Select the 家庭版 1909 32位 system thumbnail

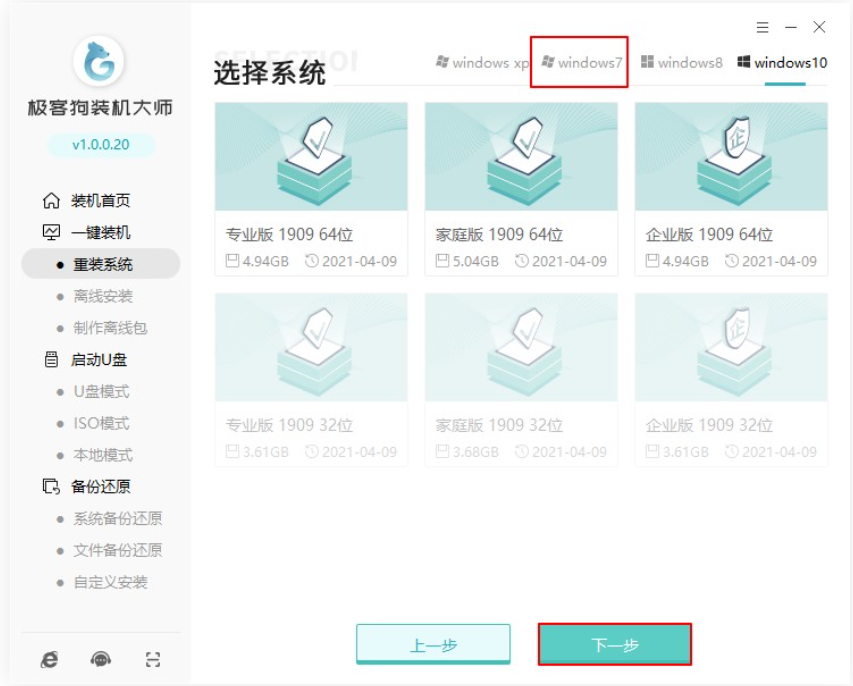pyautogui.click(x=521, y=347)
